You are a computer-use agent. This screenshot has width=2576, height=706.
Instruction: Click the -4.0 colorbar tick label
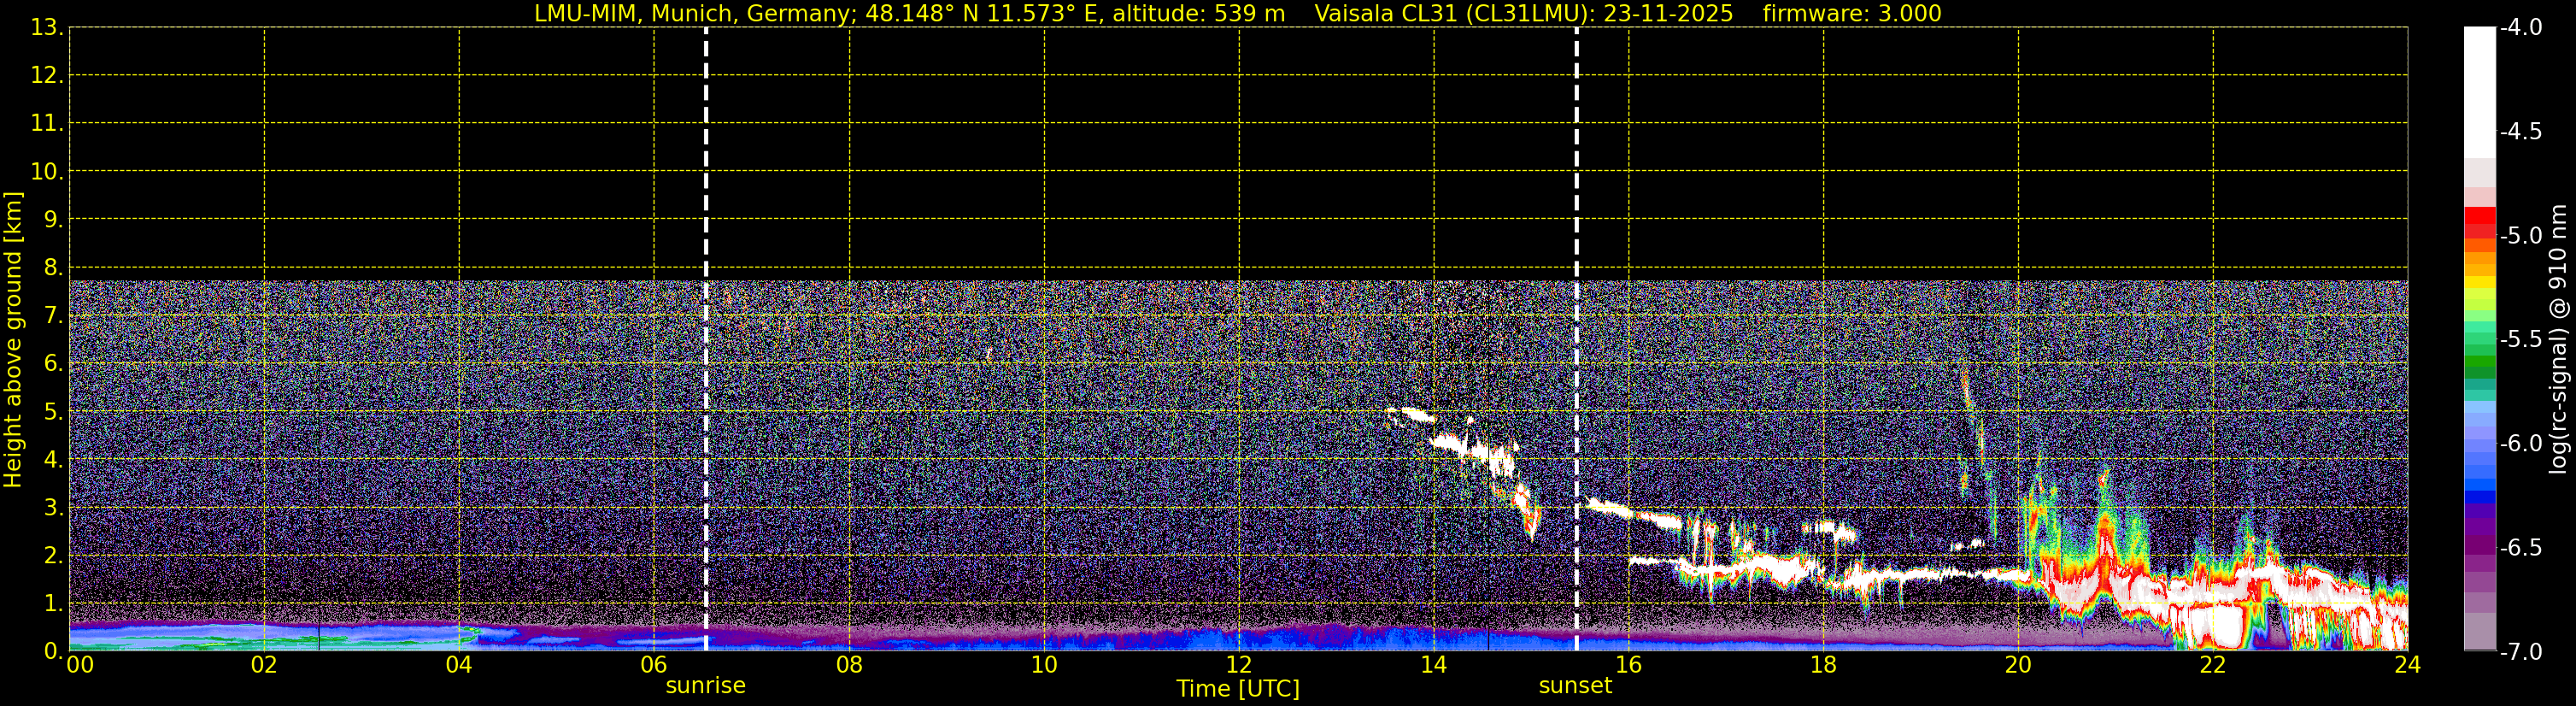click(x=2520, y=28)
